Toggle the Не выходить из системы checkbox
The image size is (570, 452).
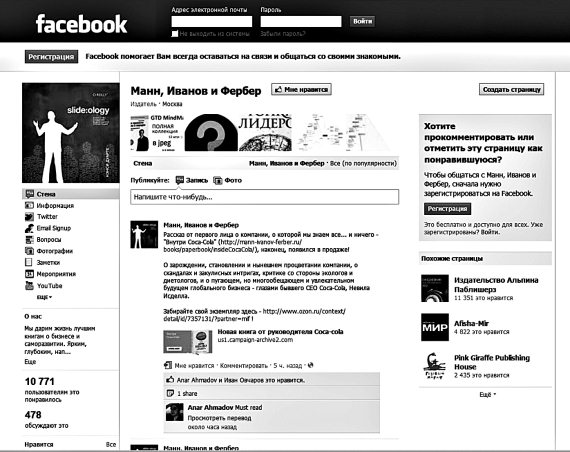pos(175,34)
